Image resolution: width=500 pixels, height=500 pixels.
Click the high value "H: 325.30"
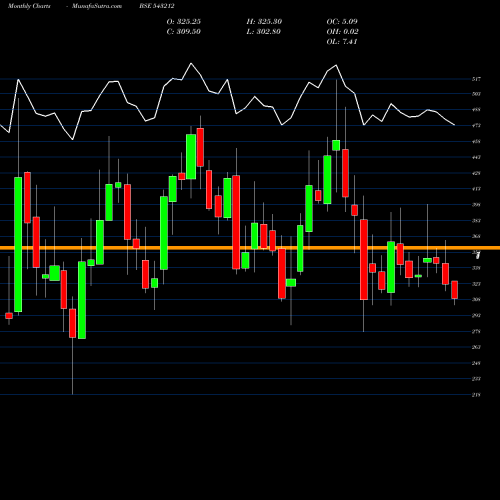264,22
